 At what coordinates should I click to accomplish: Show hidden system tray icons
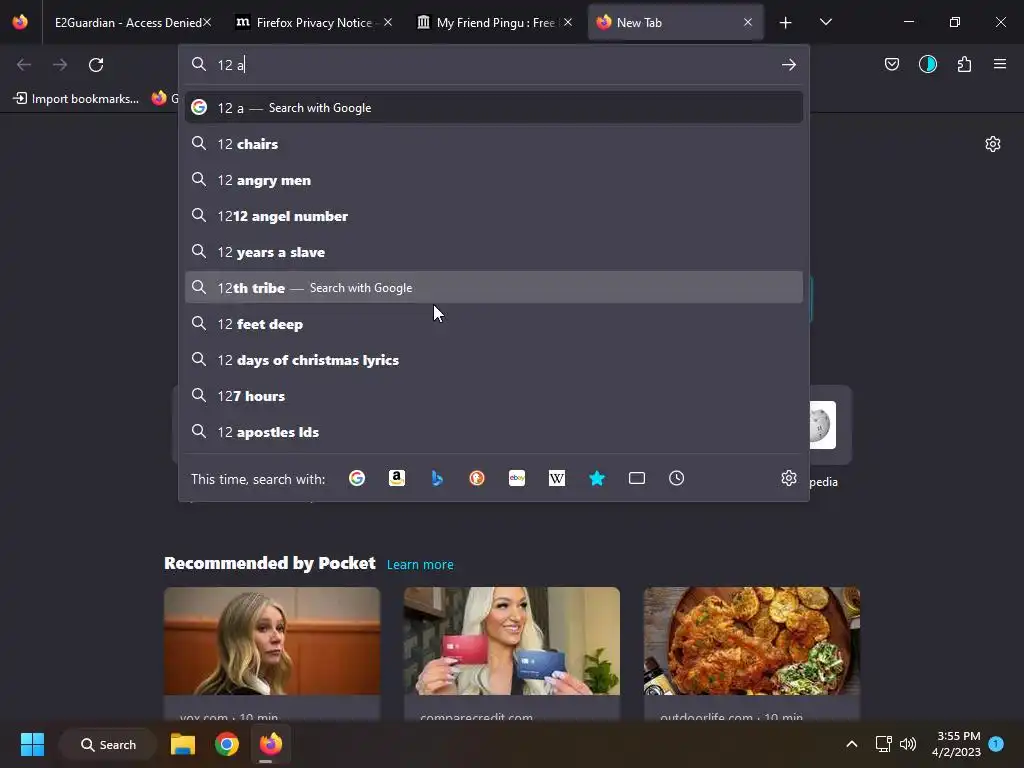click(x=852, y=744)
